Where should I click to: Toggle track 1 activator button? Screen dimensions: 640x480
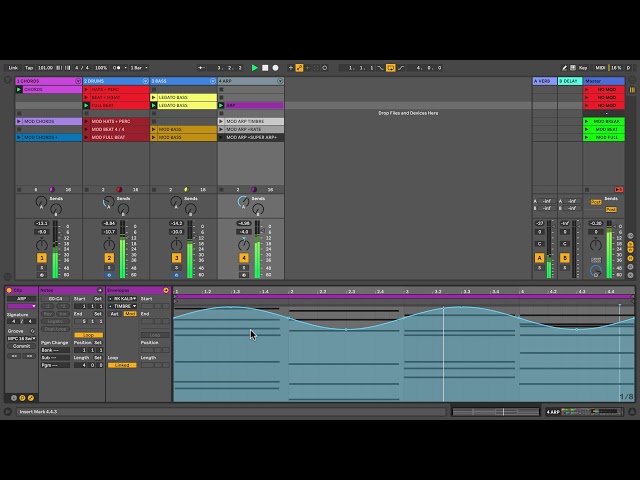click(42, 258)
